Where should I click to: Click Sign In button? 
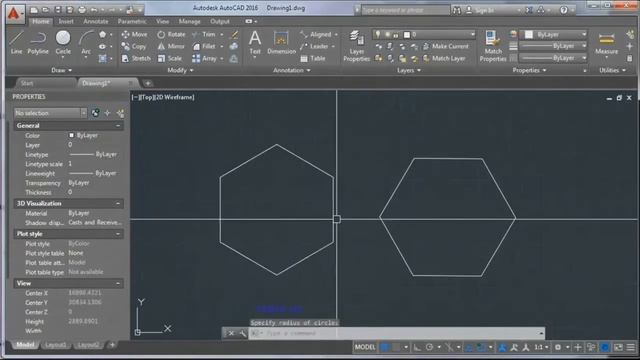click(480, 10)
